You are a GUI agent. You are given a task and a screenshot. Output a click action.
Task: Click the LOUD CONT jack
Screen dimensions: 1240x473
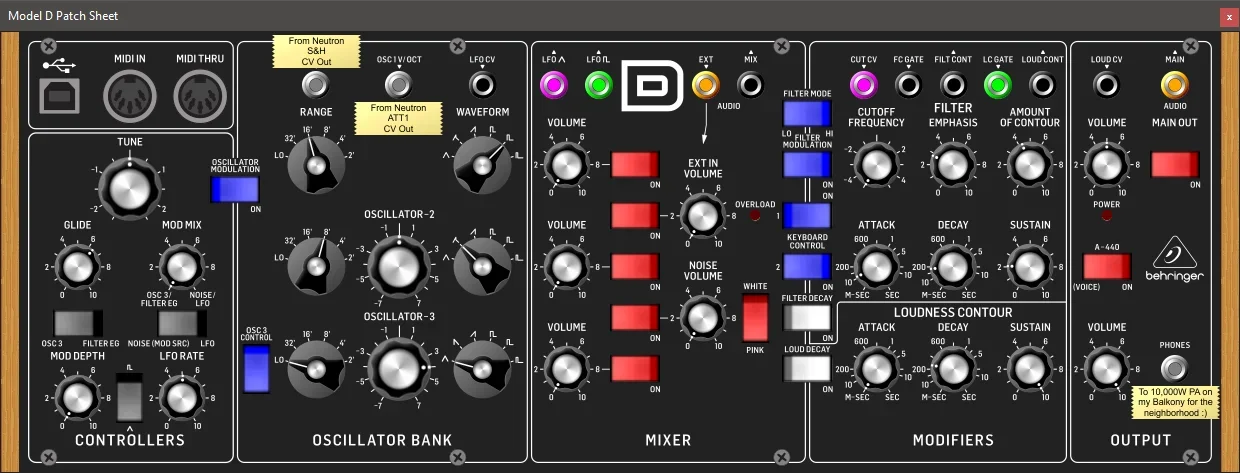[1043, 86]
